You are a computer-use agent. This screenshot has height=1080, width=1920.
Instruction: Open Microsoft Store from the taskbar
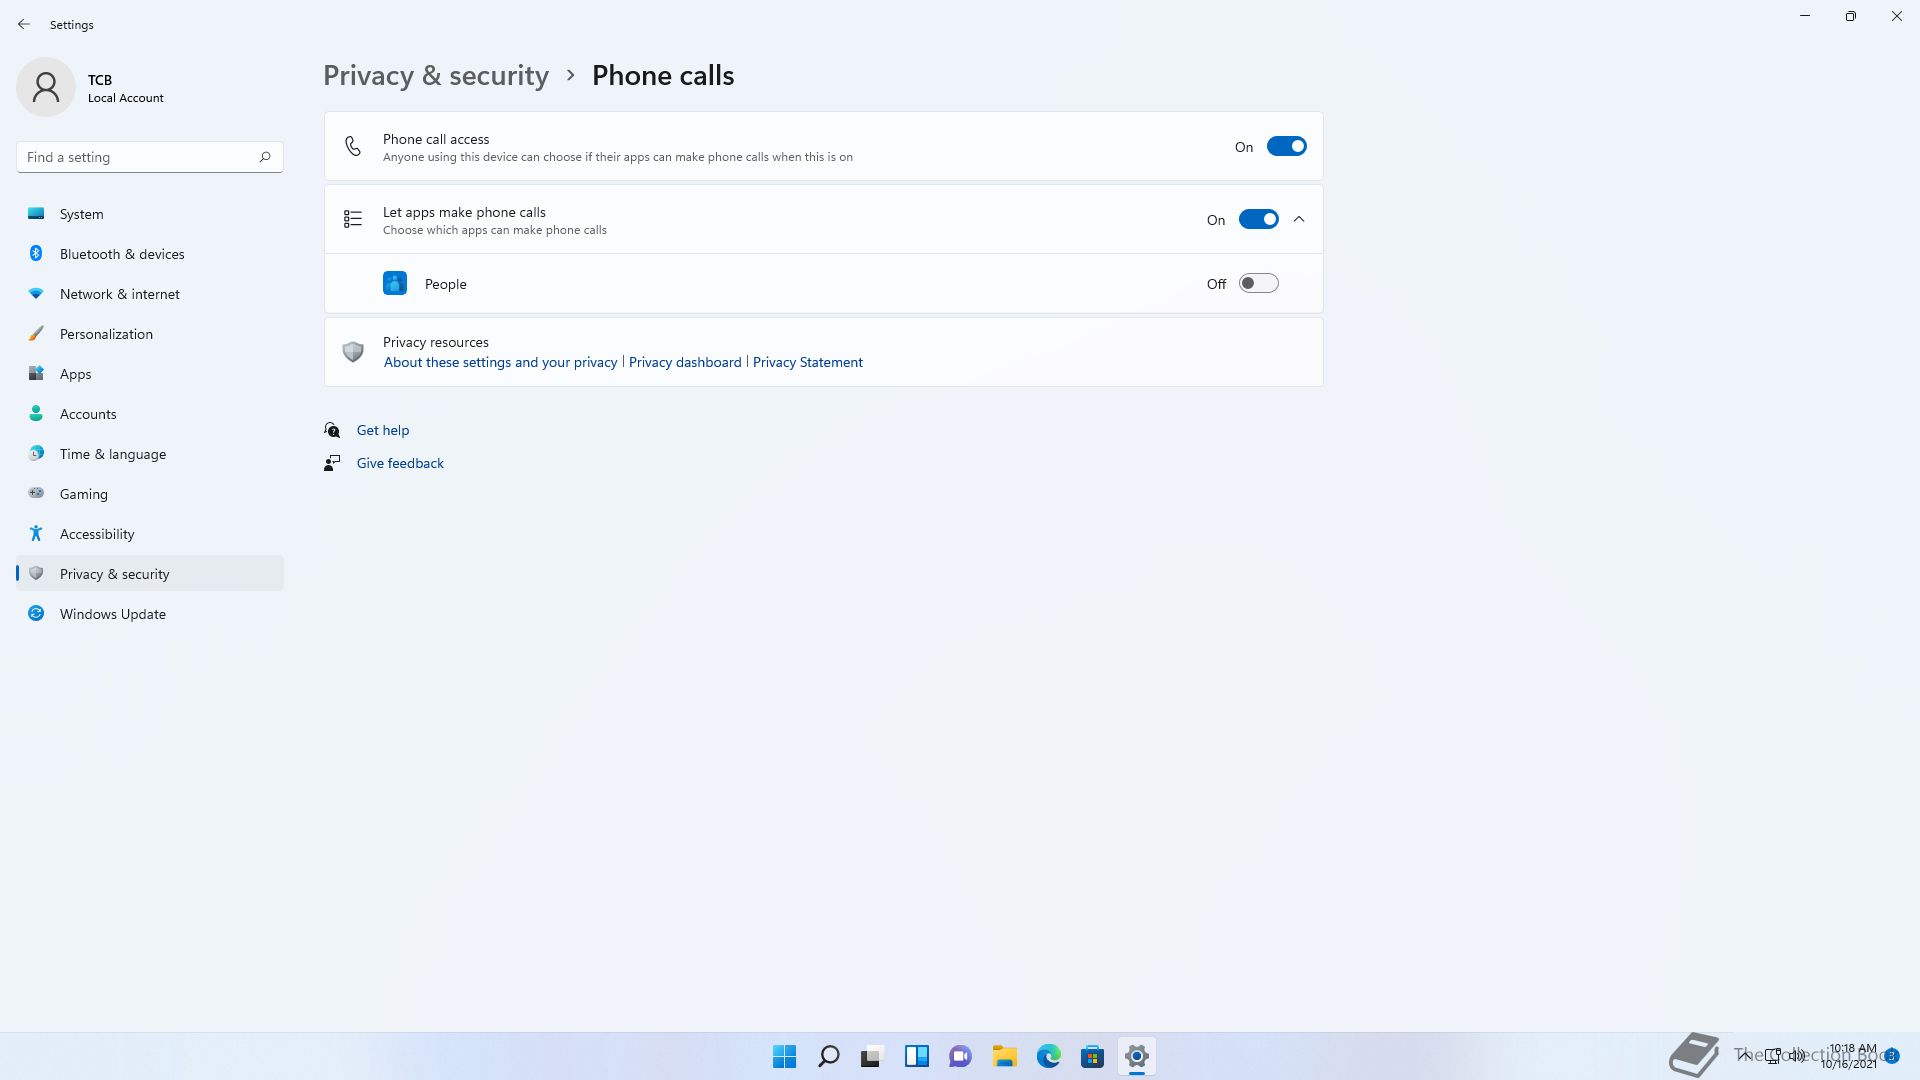pos(1092,1056)
